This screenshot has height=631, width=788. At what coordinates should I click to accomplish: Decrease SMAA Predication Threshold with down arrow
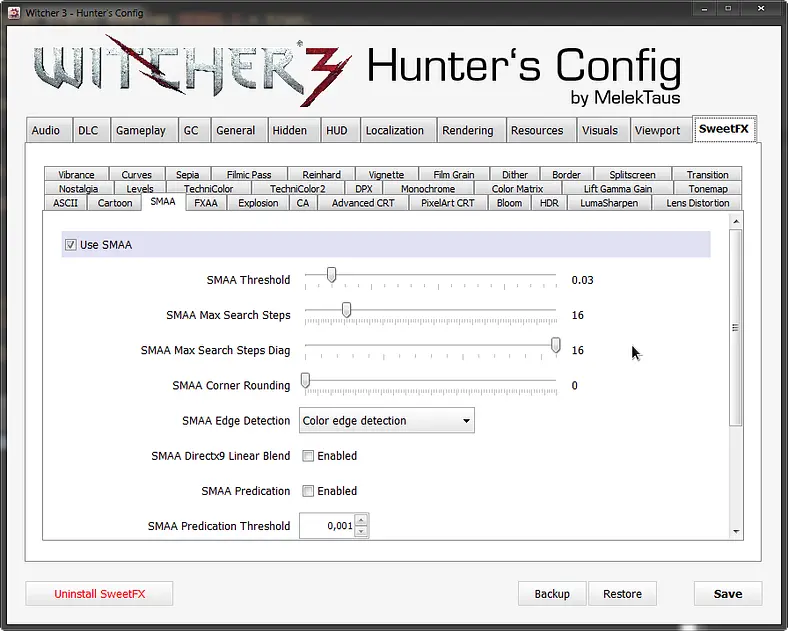point(361,532)
